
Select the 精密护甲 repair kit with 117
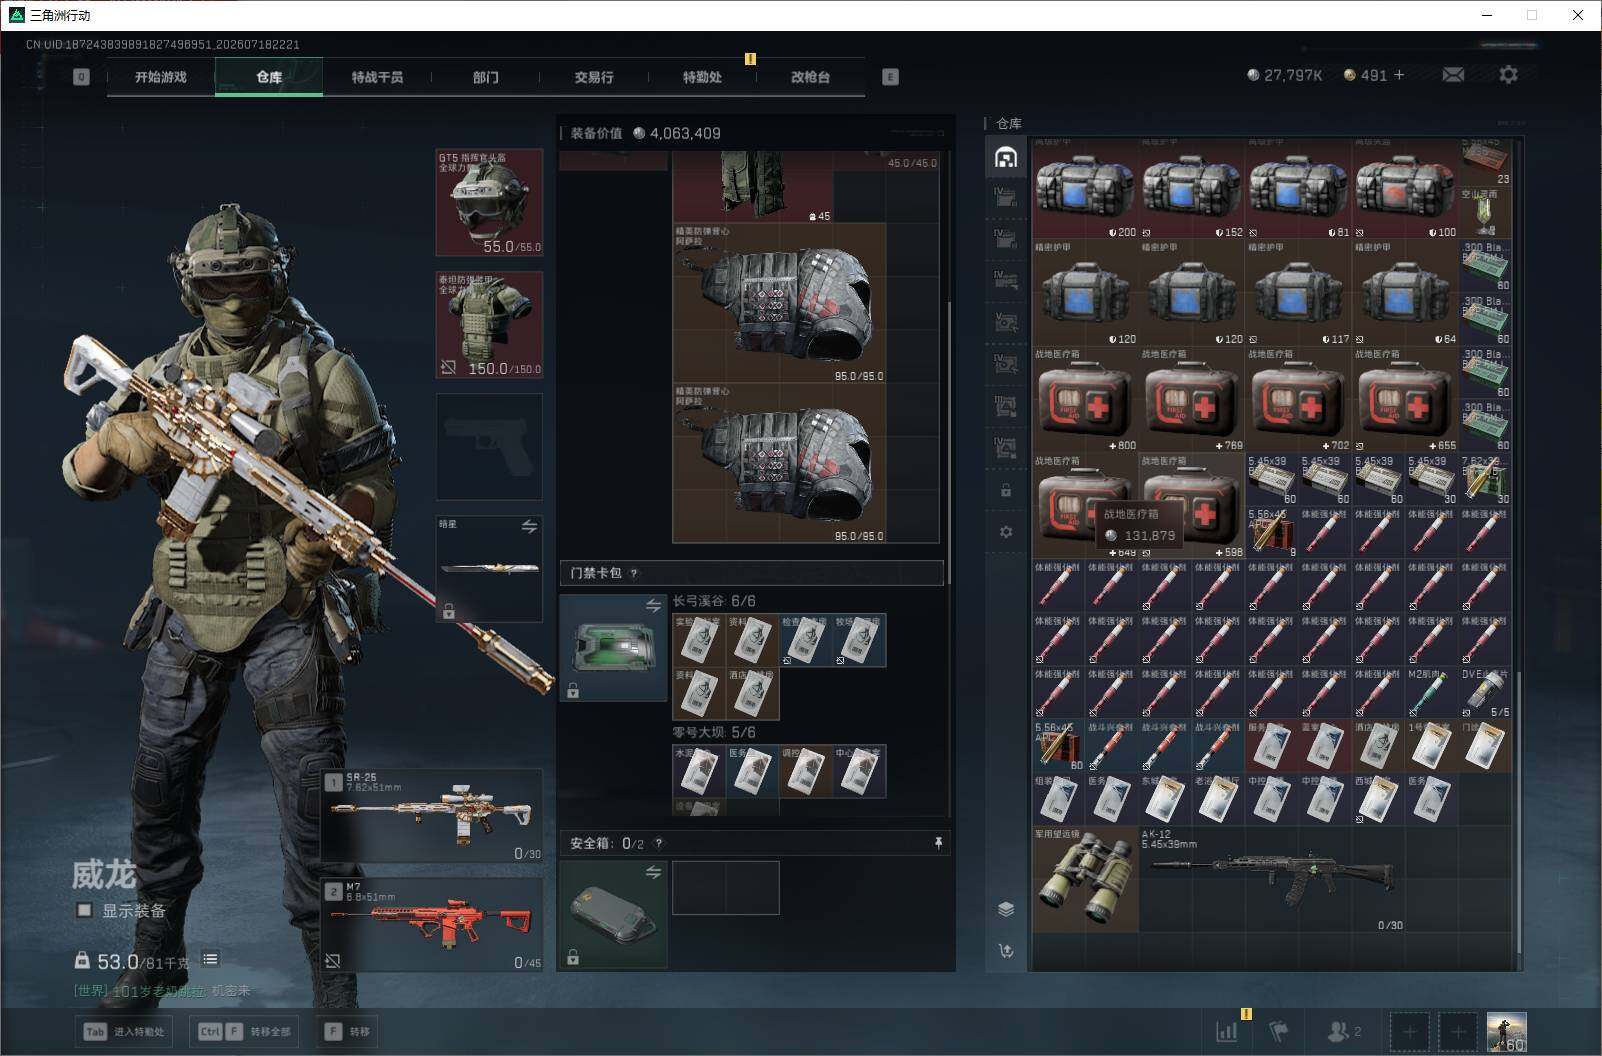[1299, 294]
